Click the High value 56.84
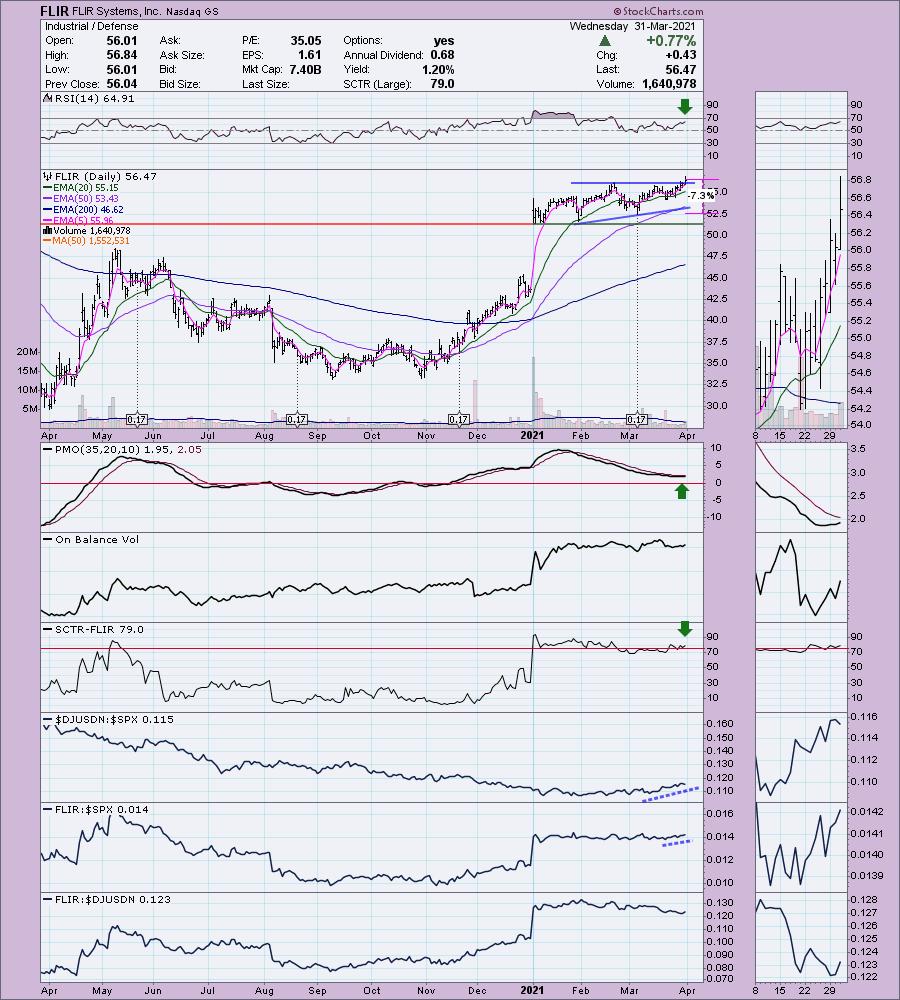Image resolution: width=900 pixels, height=1000 pixels. tap(122, 55)
